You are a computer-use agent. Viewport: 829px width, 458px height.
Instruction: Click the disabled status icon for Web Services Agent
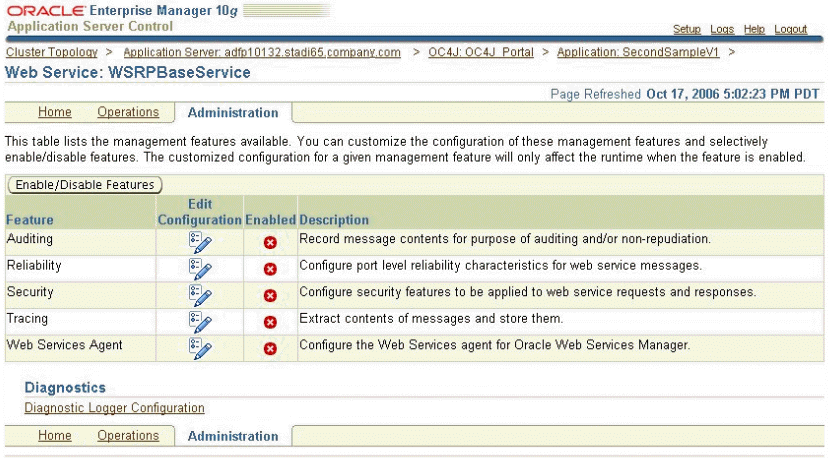[270, 349]
